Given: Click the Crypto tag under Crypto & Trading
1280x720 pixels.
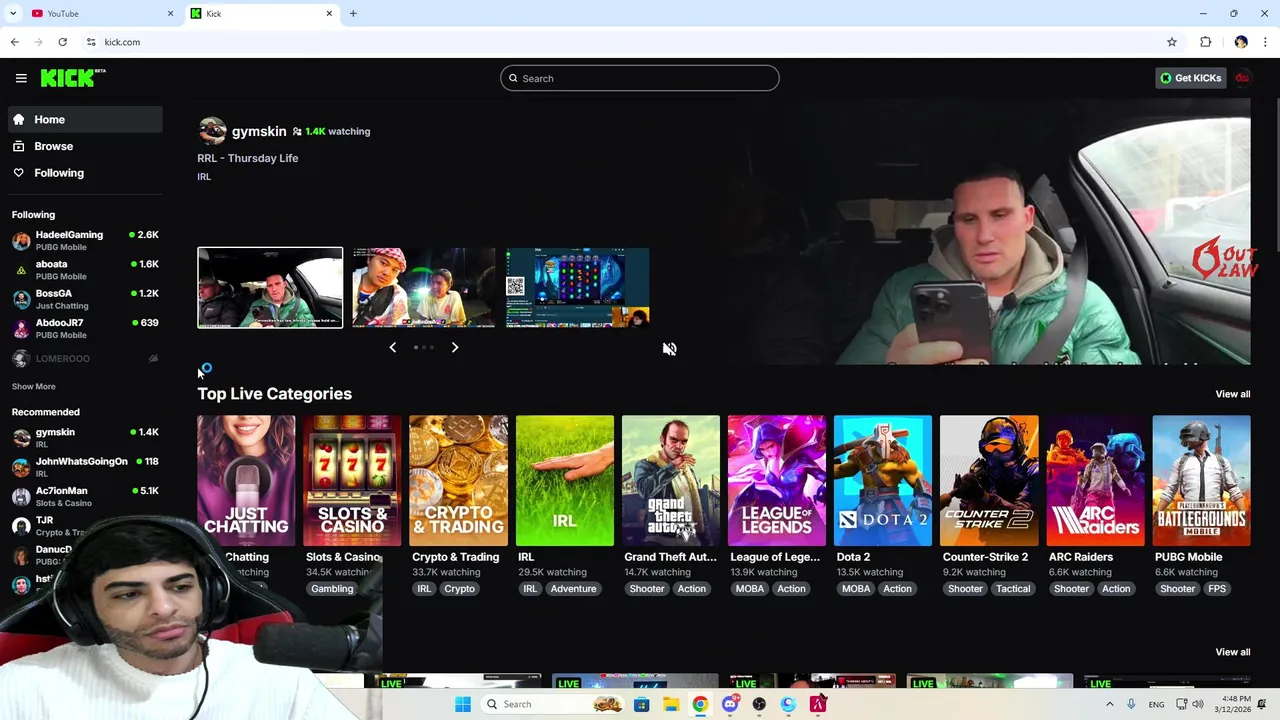Looking at the screenshot, I should (459, 589).
